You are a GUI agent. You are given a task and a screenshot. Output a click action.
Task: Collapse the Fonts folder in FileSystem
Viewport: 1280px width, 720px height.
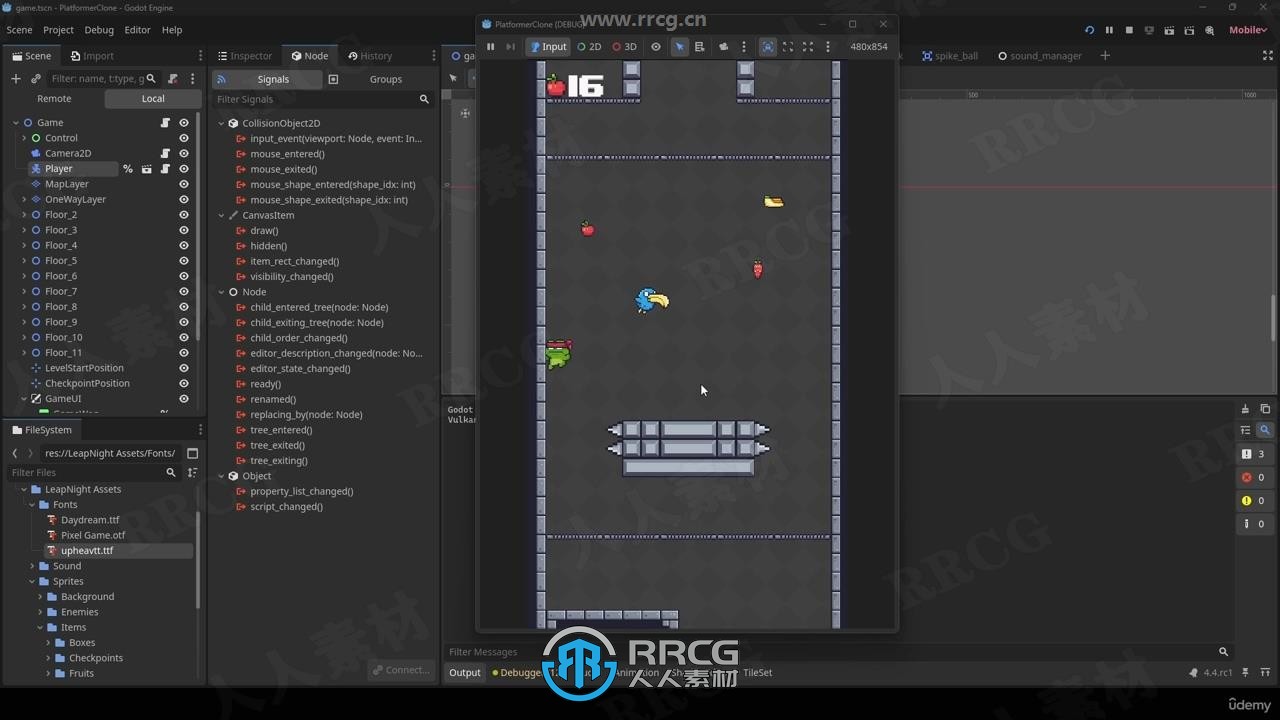(x=32, y=505)
